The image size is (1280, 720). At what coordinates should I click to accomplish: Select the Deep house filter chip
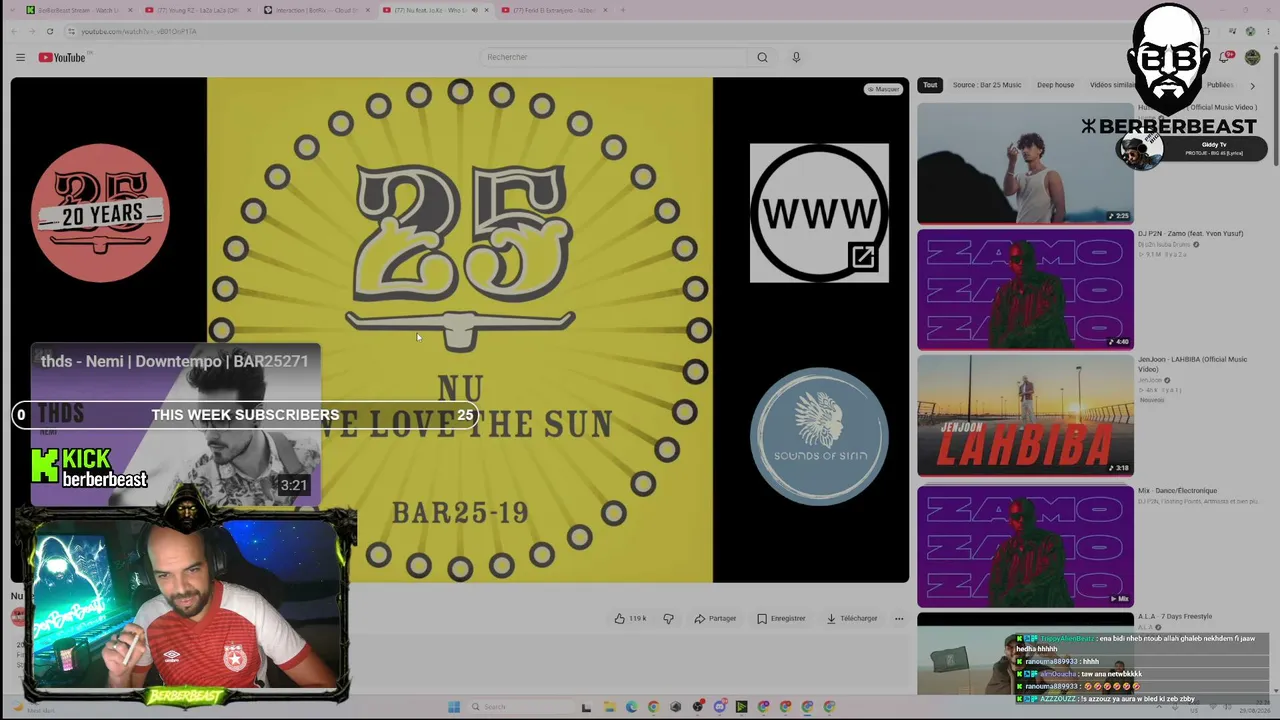(1055, 85)
